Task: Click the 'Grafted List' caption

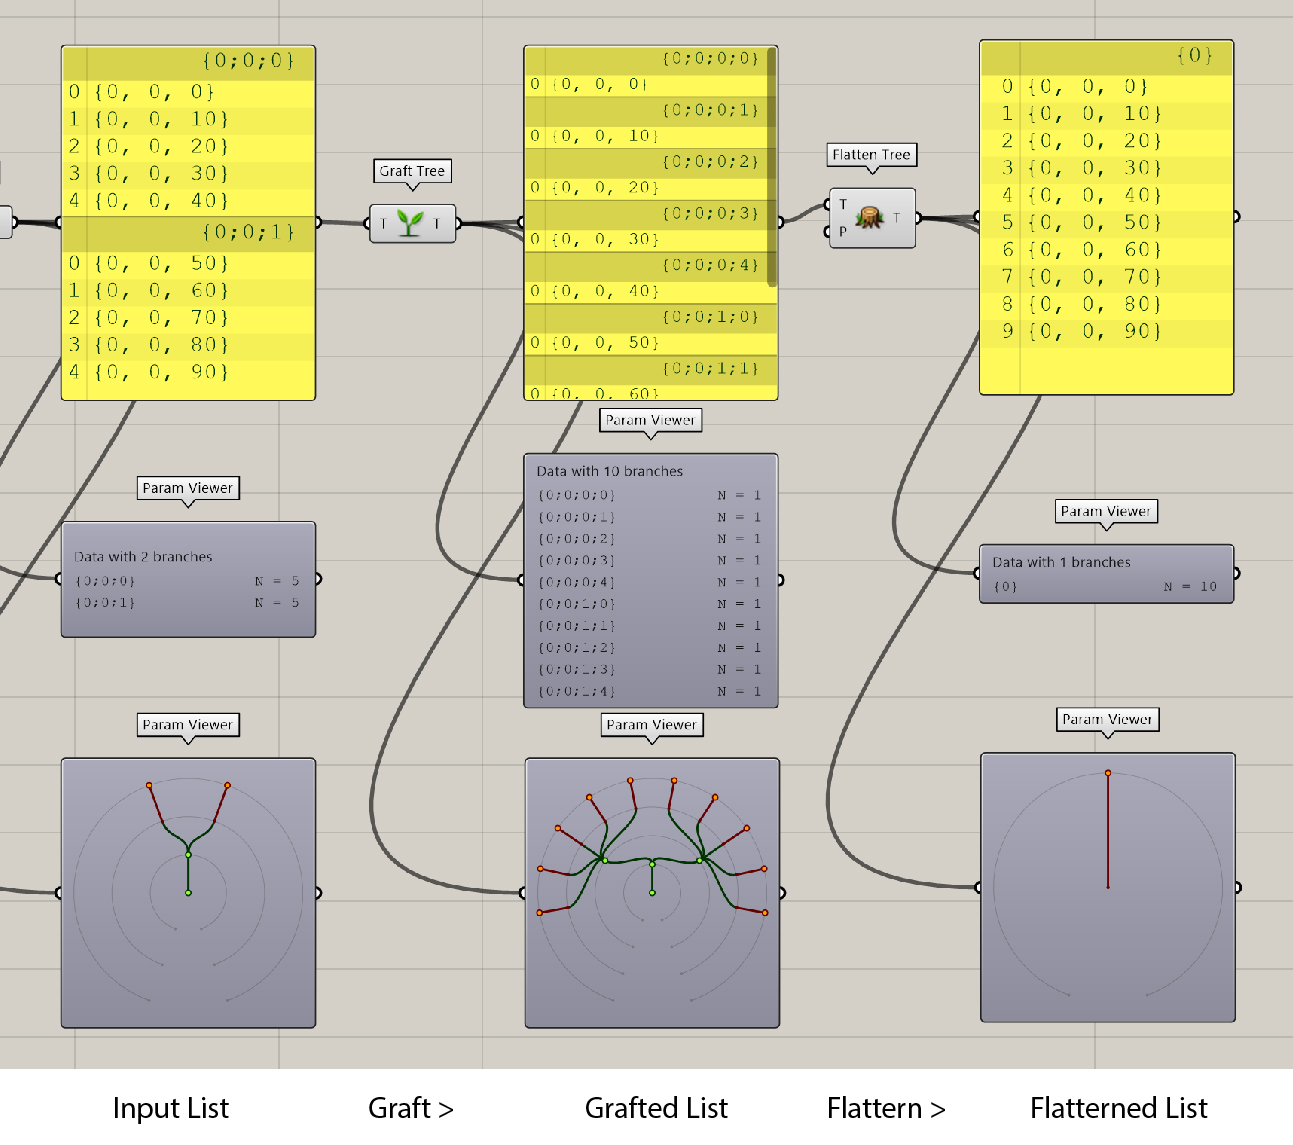Action: tap(656, 1108)
